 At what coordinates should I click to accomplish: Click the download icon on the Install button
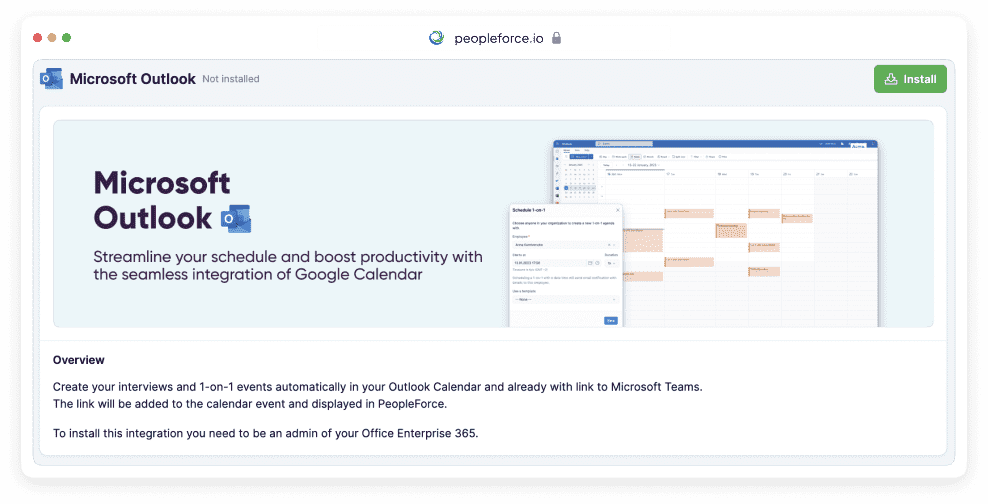pos(891,80)
